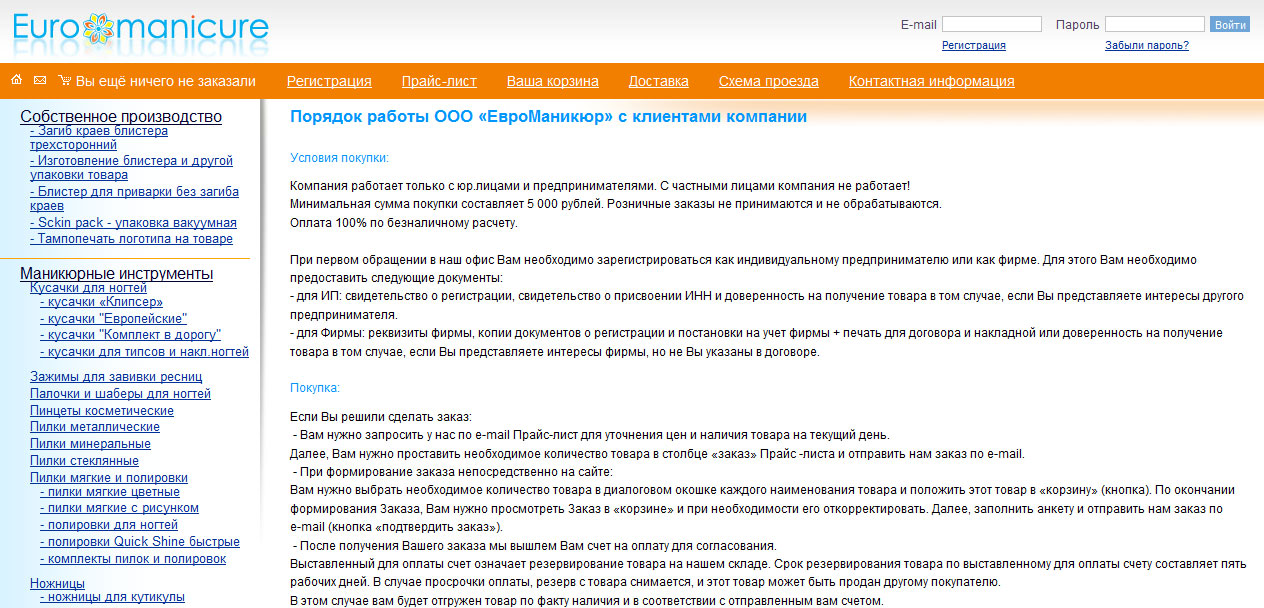Focus the Пароль password field
This screenshot has width=1264, height=608.
[1155, 24]
